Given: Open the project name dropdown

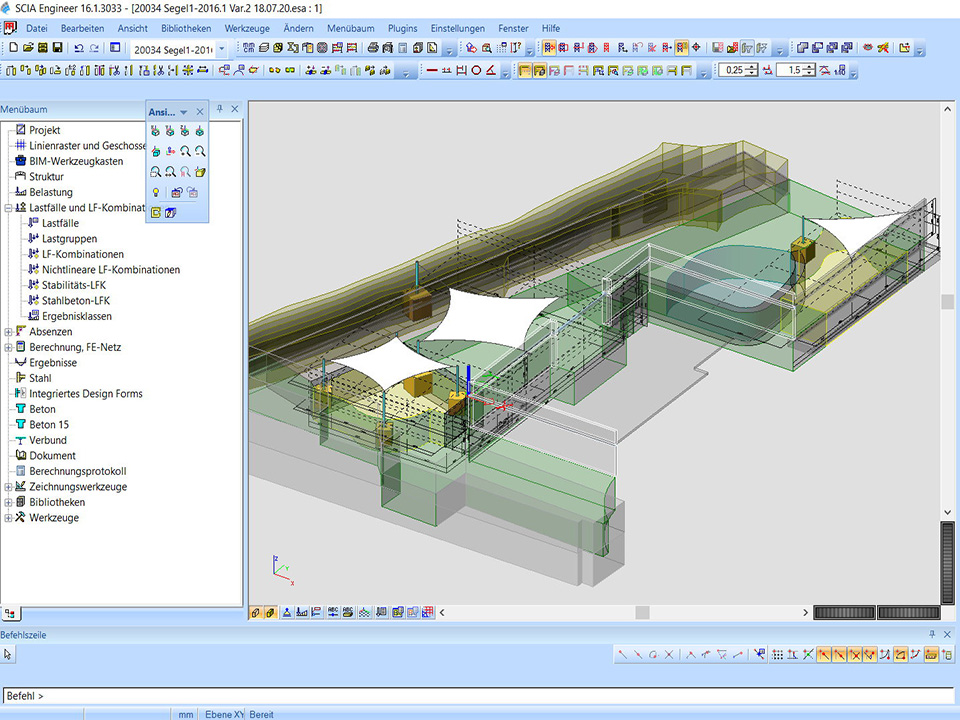Looking at the screenshot, I should coord(221,48).
